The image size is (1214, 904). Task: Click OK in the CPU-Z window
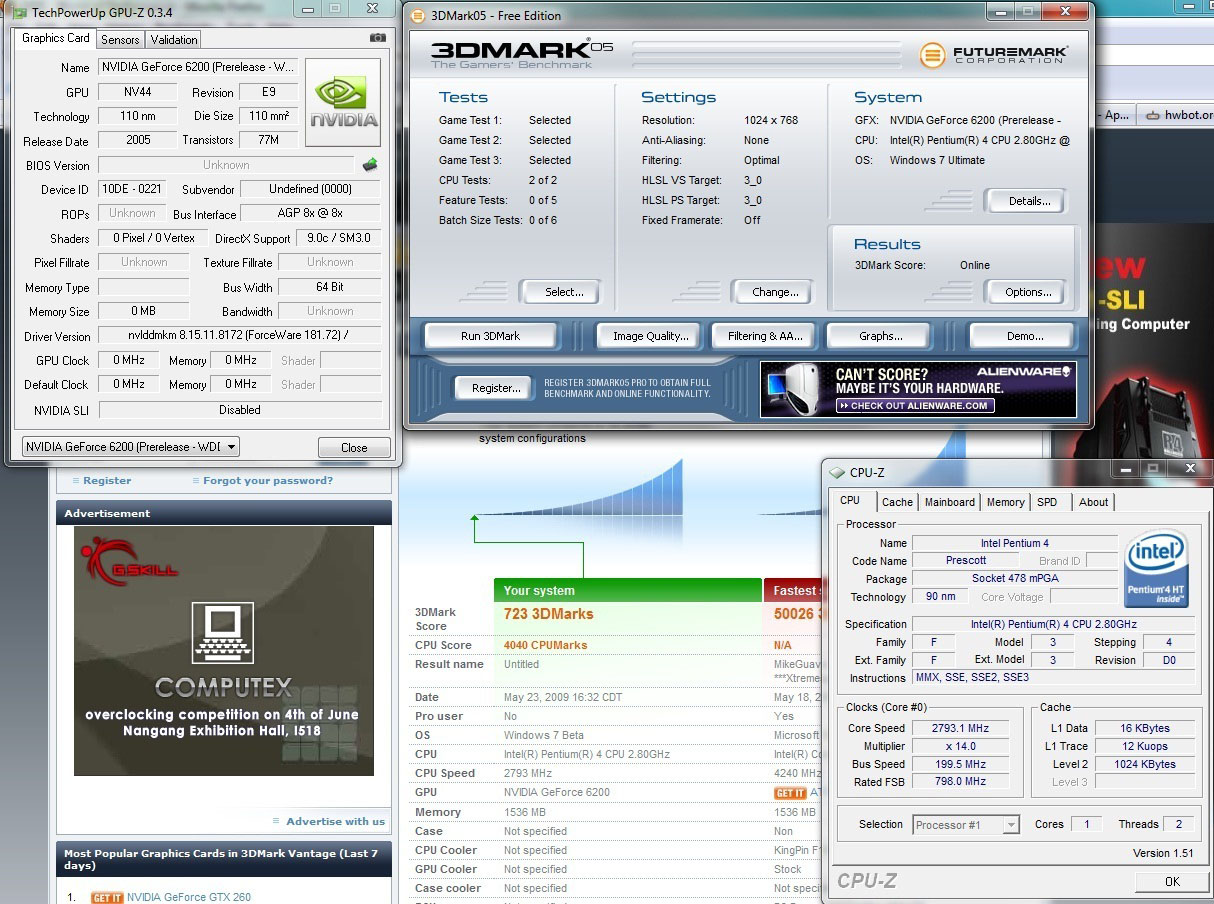click(x=1172, y=881)
